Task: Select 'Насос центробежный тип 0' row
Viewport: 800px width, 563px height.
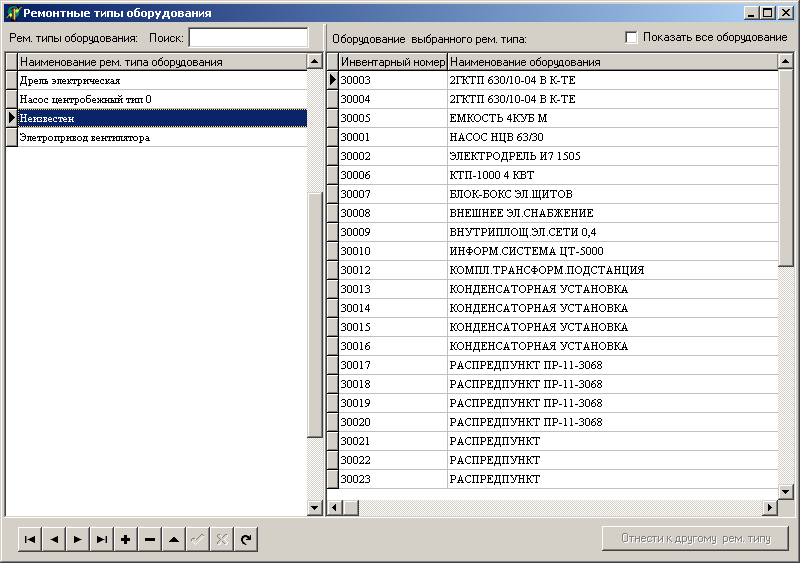Action: point(162,100)
